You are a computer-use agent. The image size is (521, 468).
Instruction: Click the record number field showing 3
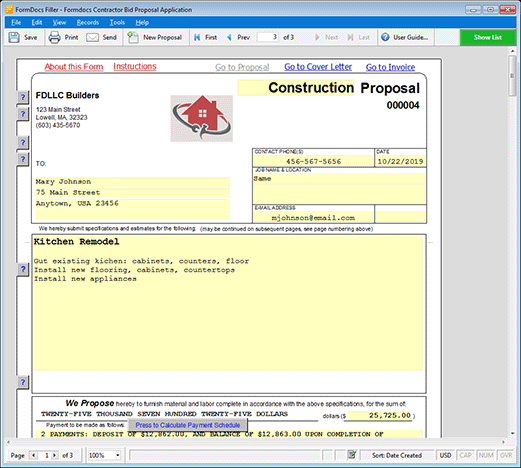268,37
